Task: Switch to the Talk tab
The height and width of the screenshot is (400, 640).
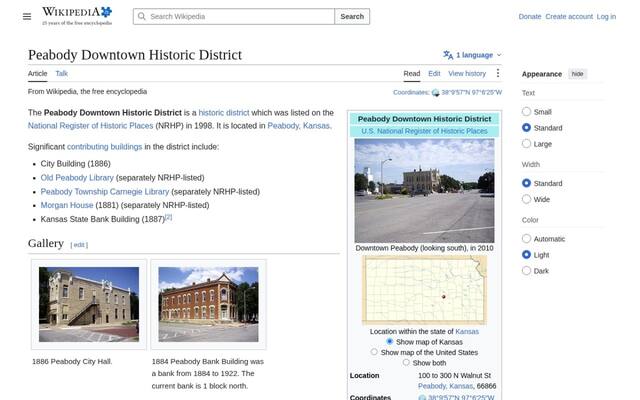Action: point(62,73)
